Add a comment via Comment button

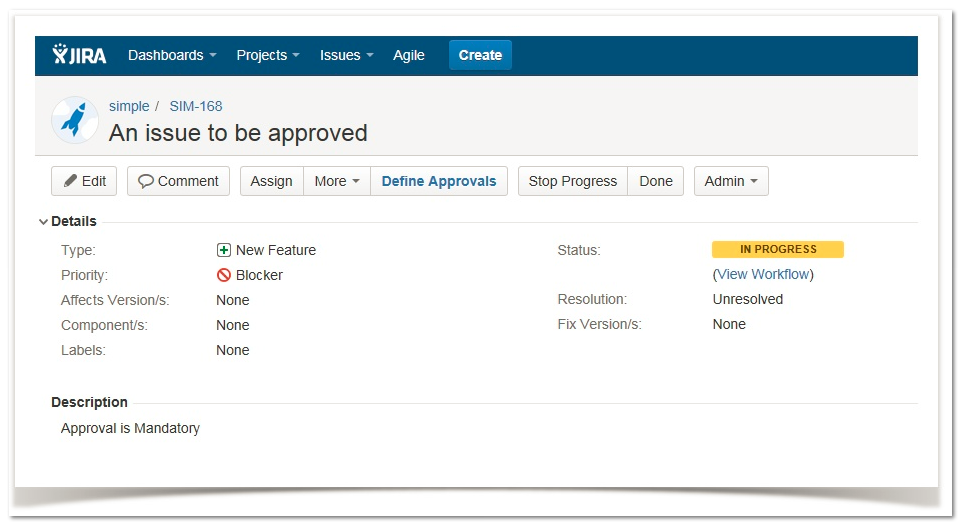coord(178,181)
